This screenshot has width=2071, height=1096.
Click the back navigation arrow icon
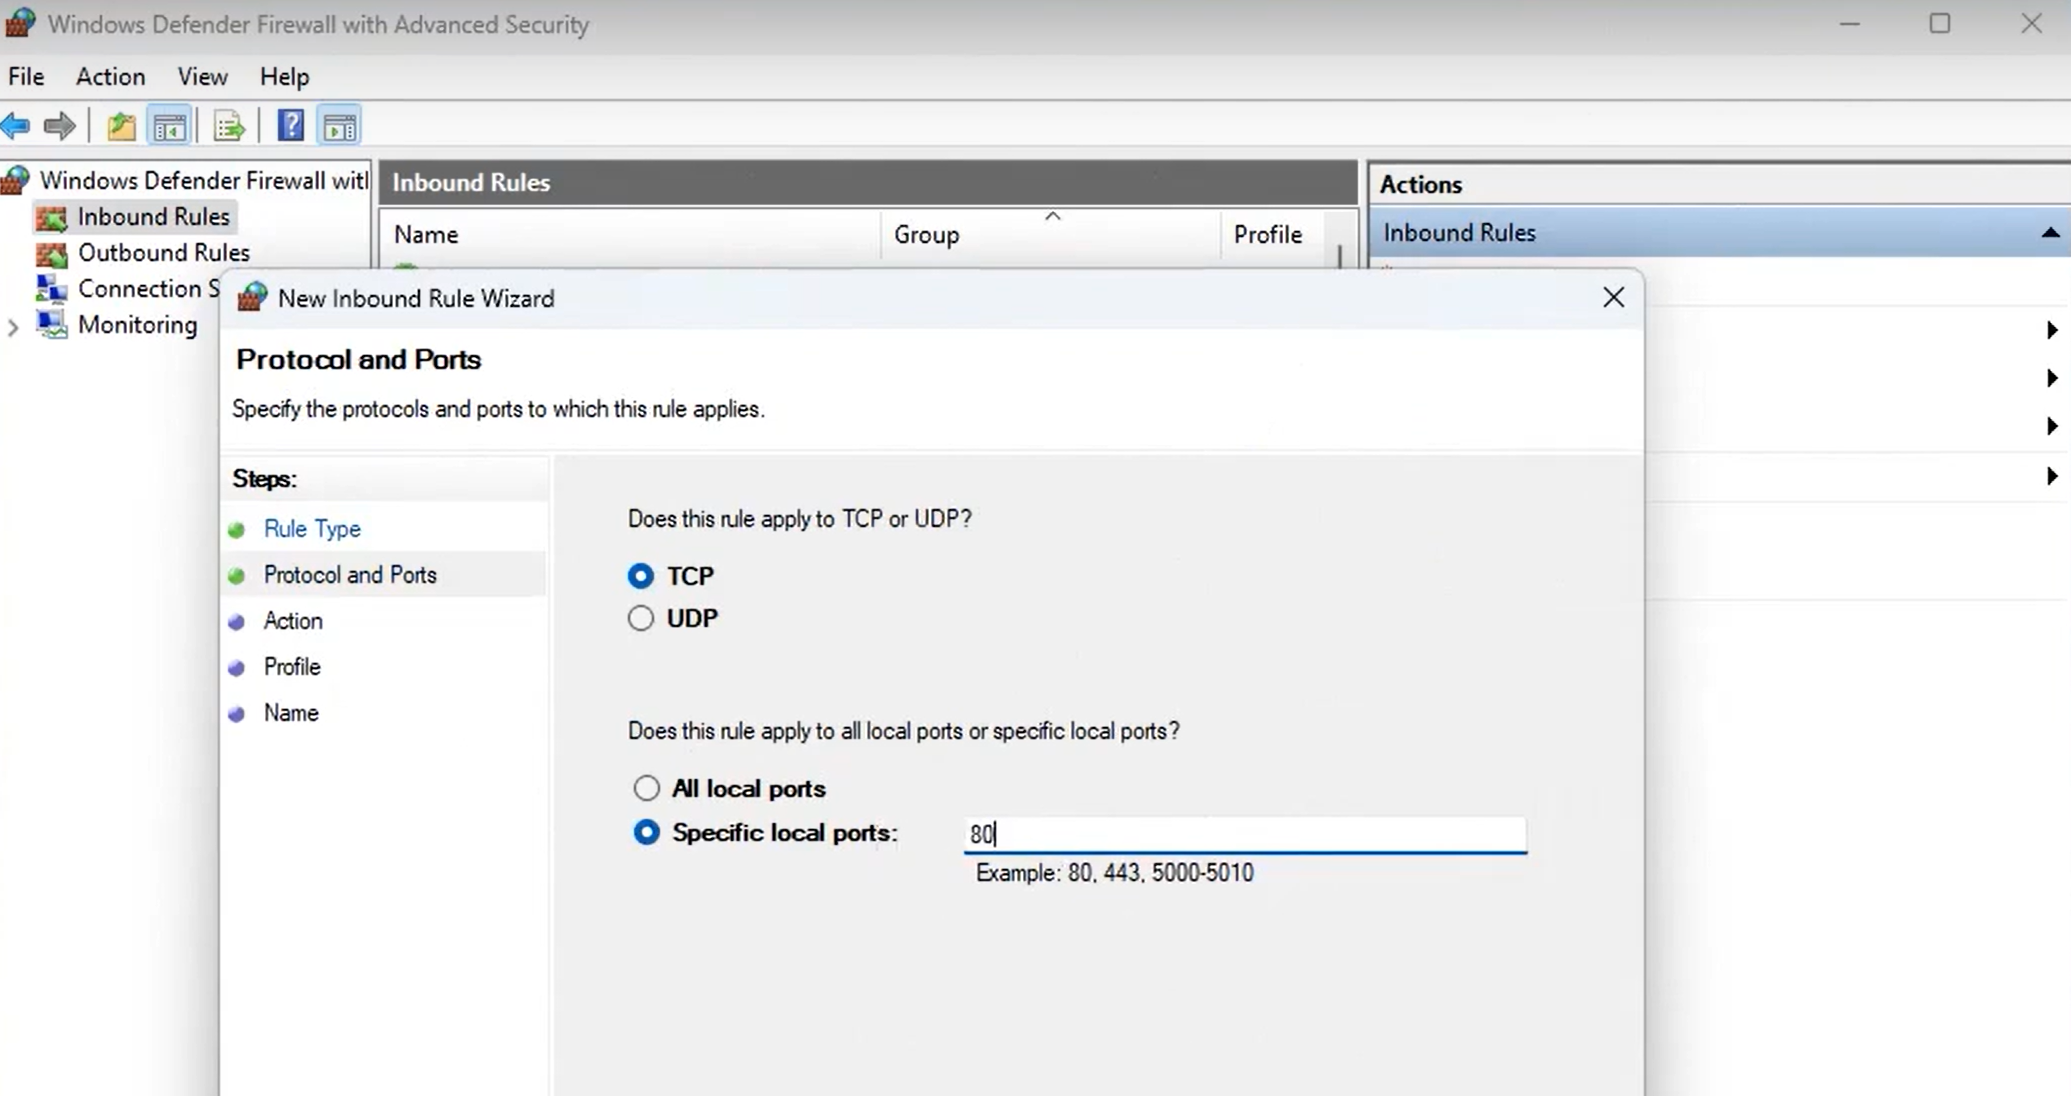[x=14, y=126]
